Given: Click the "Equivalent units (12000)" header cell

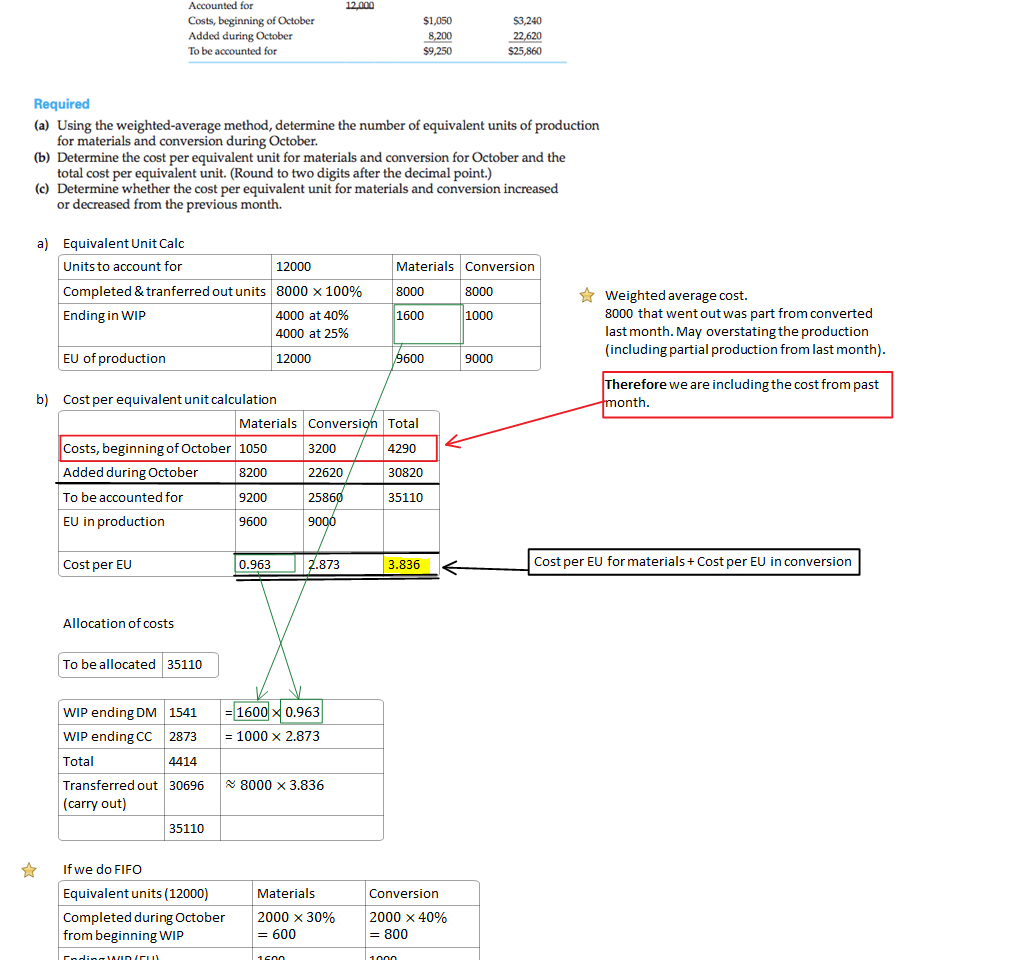Looking at the screenshot, I should coord(156,894).
